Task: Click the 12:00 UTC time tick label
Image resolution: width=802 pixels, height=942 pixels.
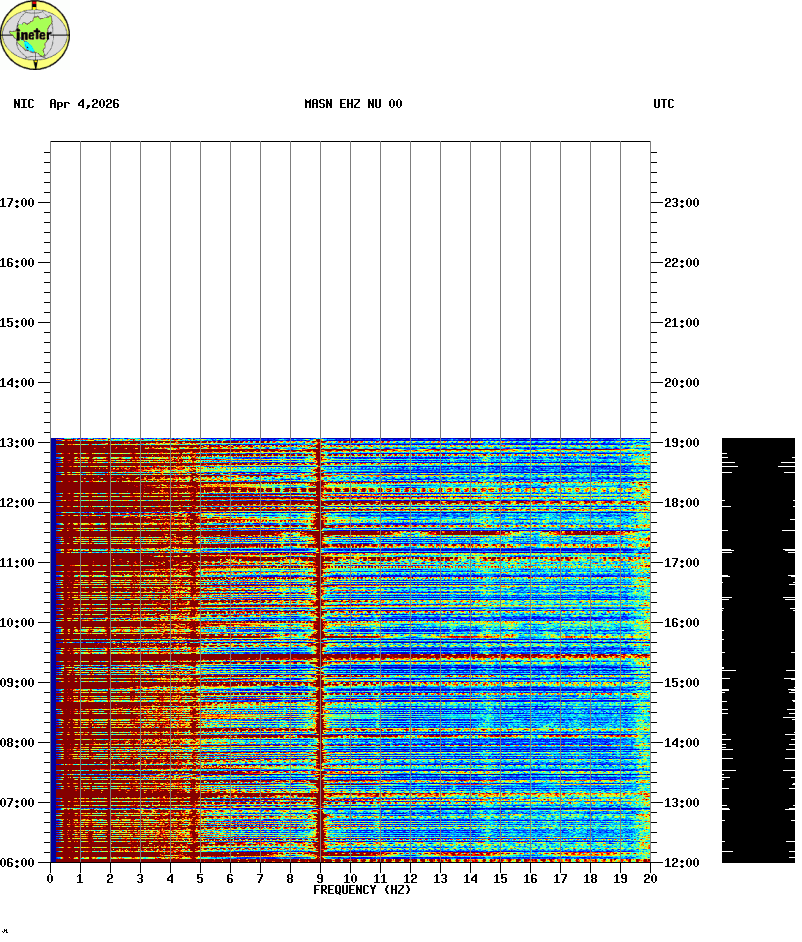Action: pos(681,863)
